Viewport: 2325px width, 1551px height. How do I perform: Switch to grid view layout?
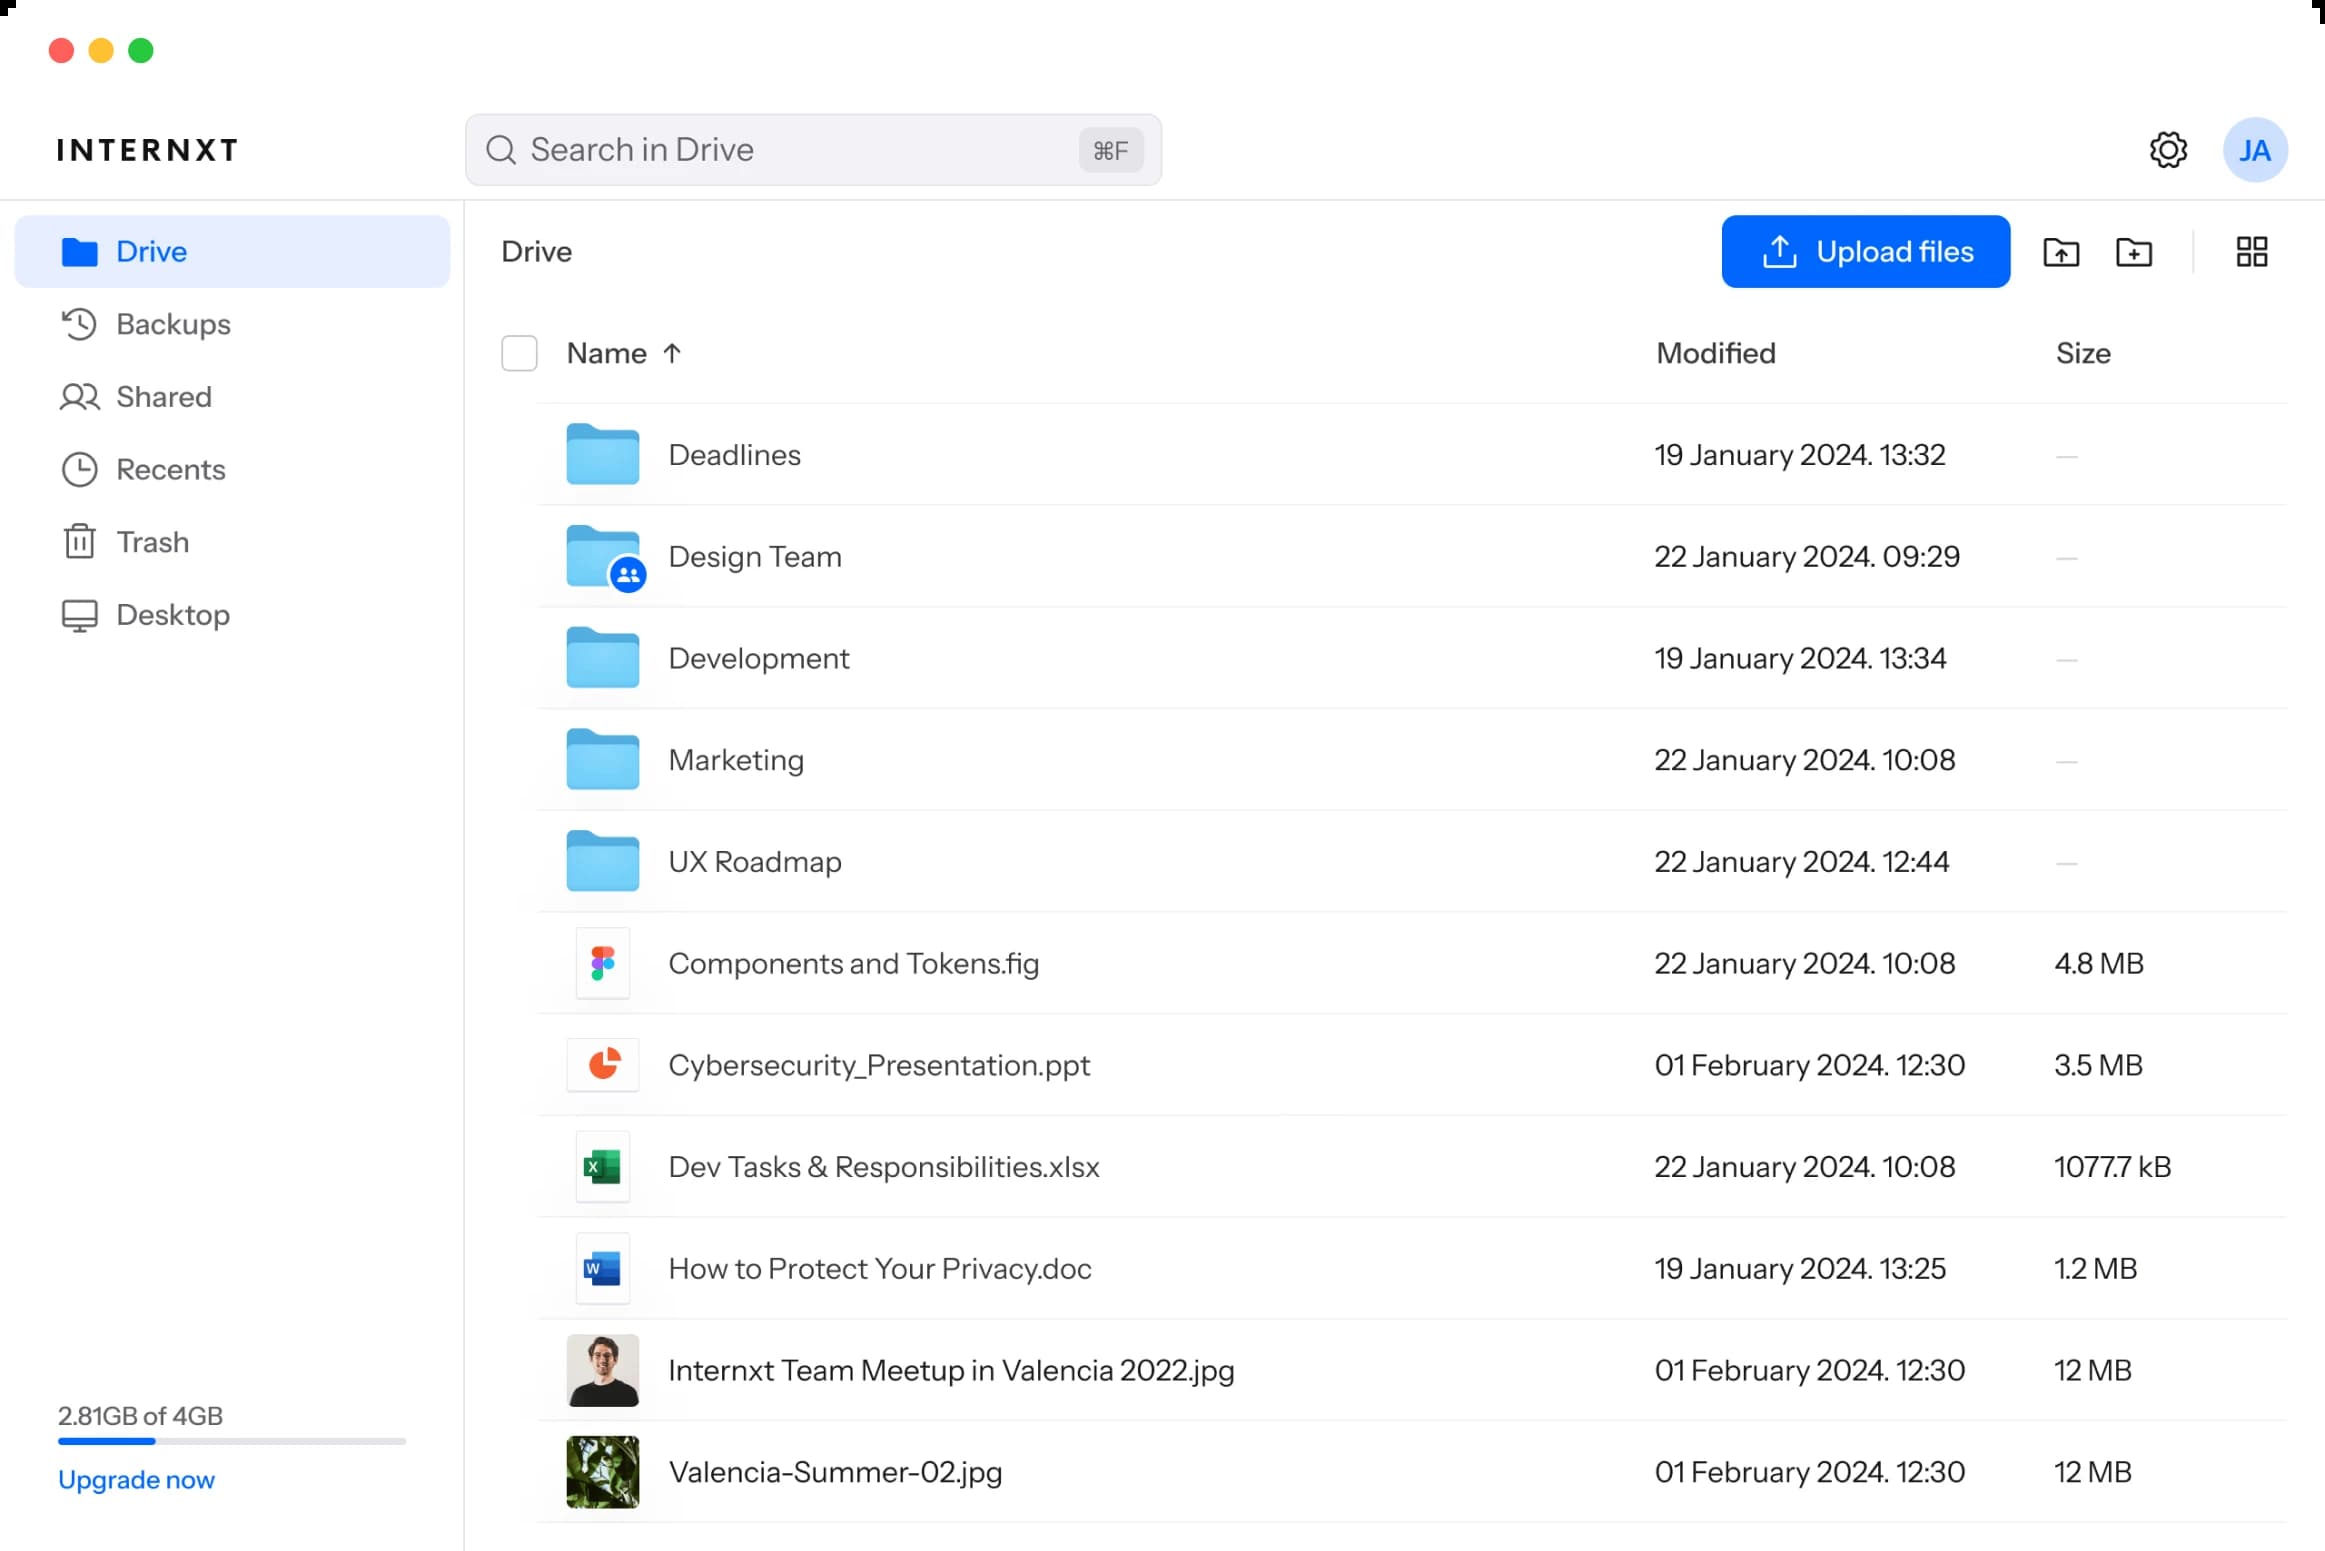coord(2252,251)
